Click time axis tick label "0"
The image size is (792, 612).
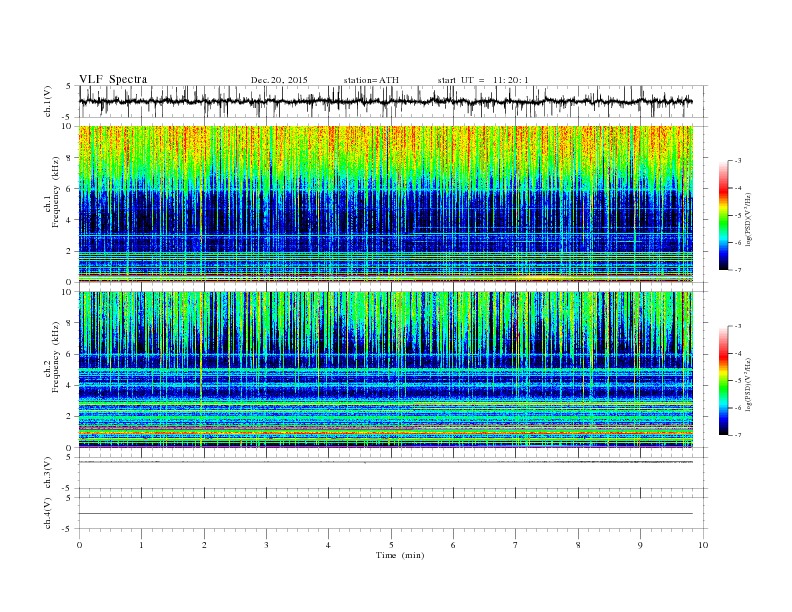pyautogui.click(x=79, y=545)
